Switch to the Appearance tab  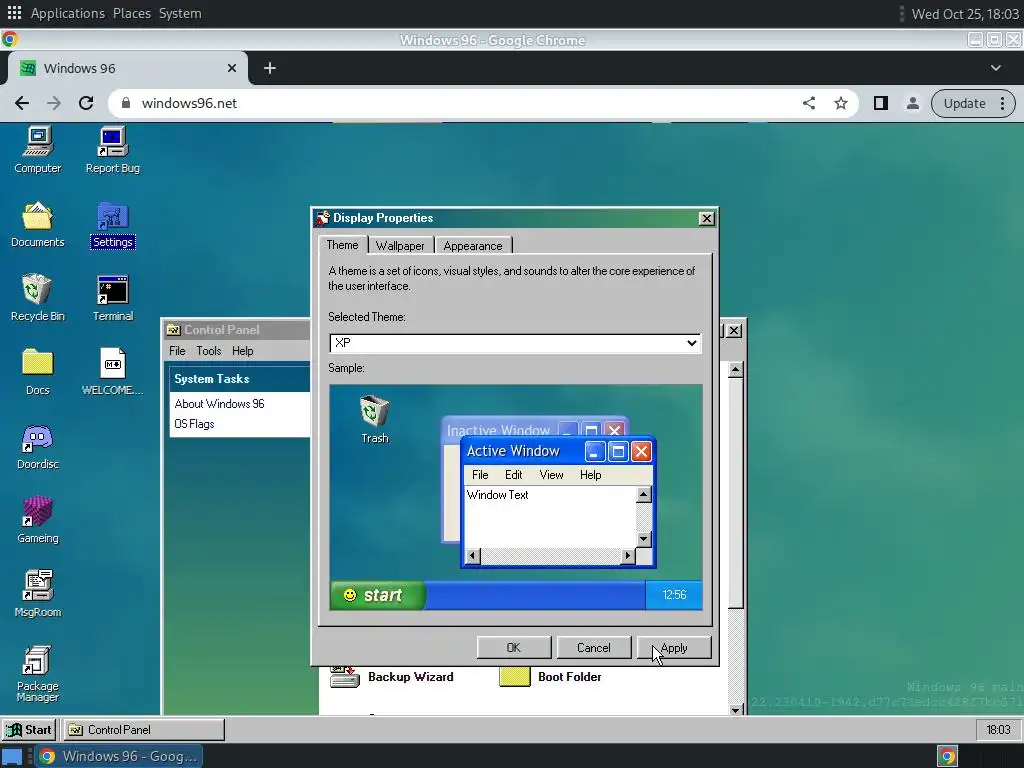(473, 246)
